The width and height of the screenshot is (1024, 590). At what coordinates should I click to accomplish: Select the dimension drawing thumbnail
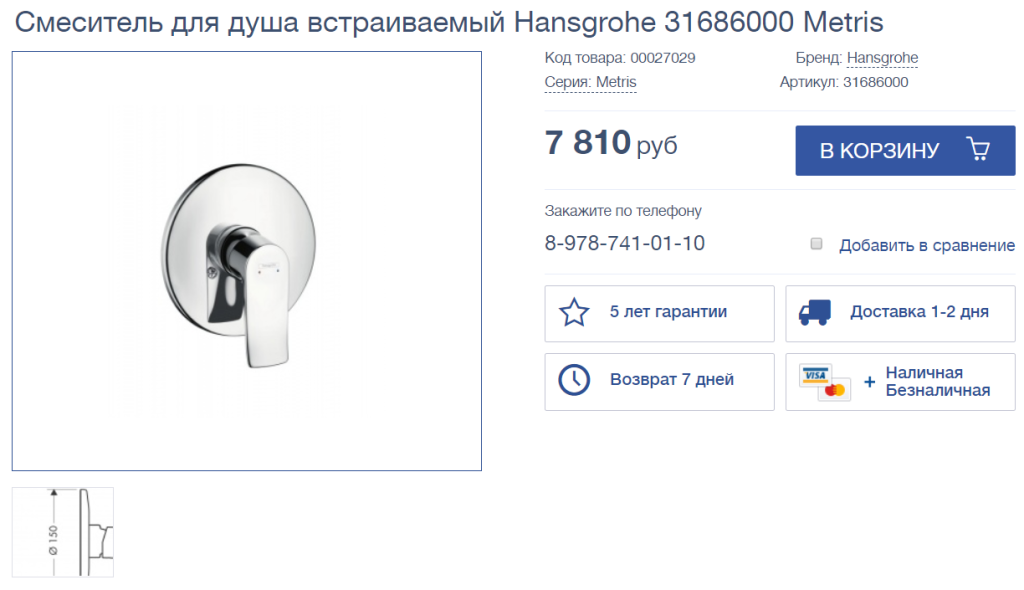[63, 532]
